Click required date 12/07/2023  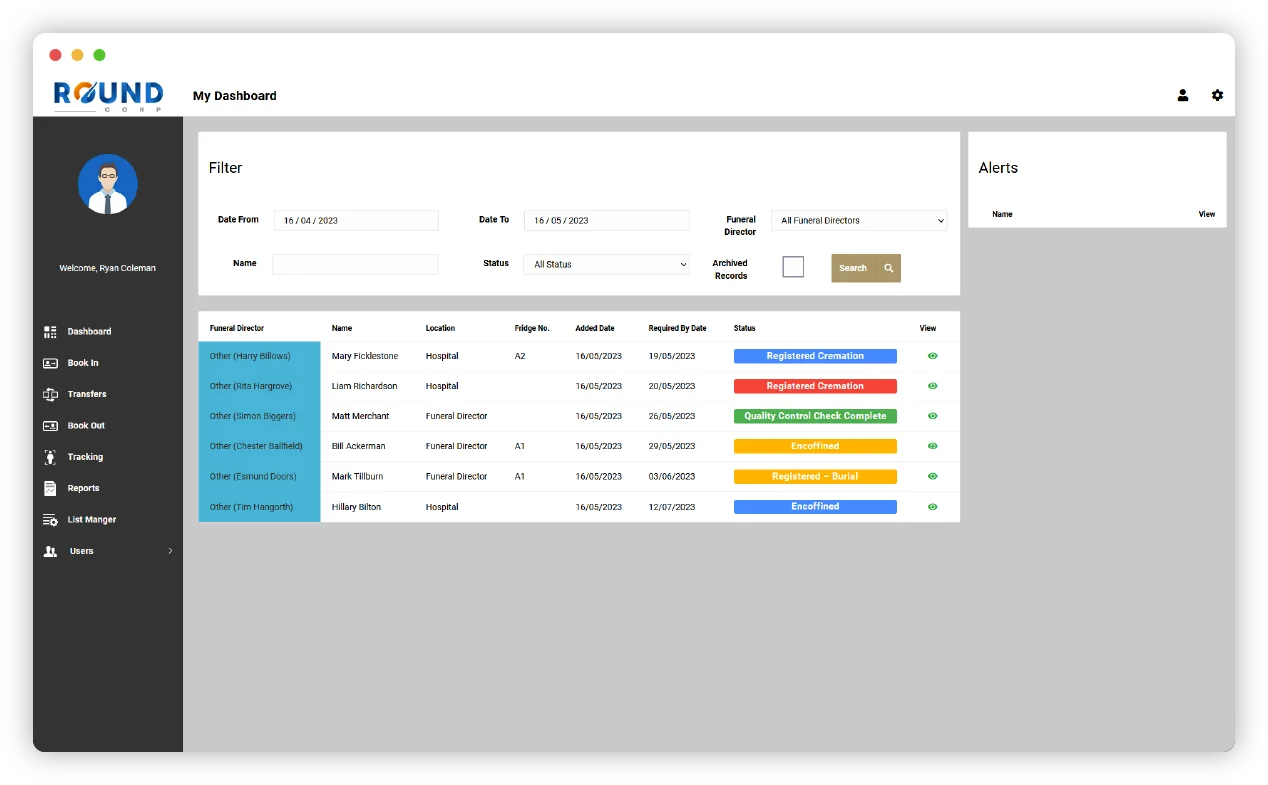[672, 507]
